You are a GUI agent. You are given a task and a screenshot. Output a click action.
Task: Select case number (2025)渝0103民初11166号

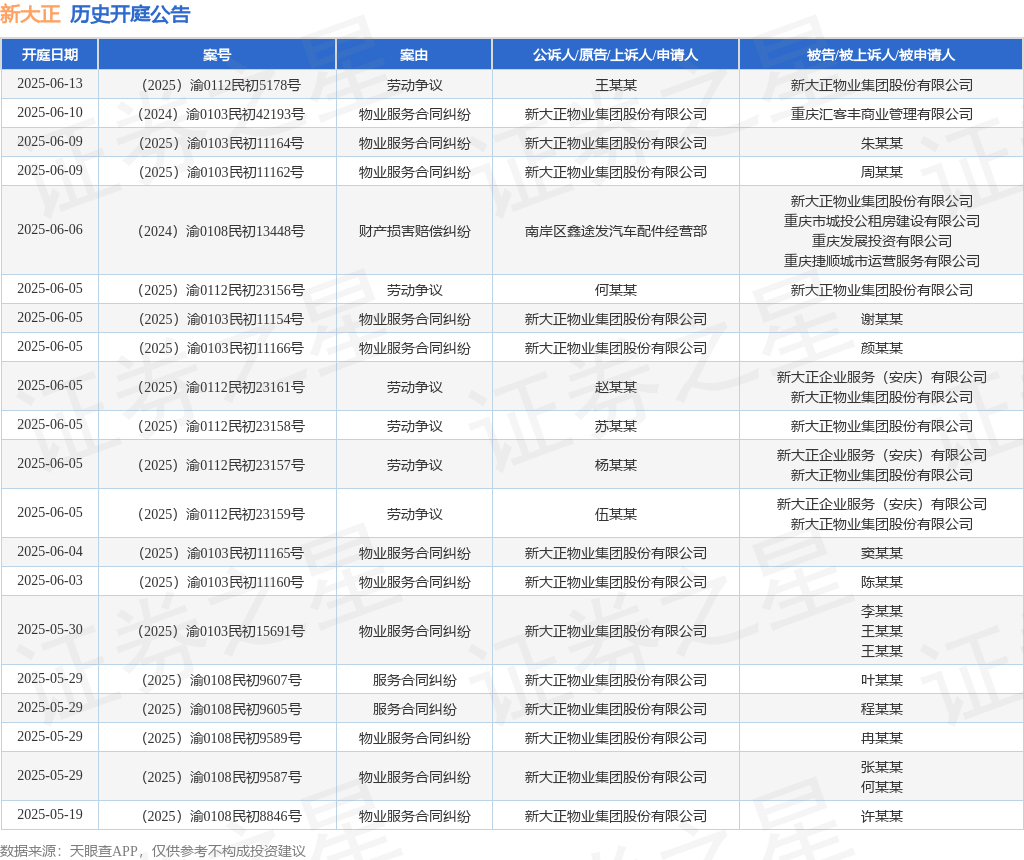click(221, 348)
